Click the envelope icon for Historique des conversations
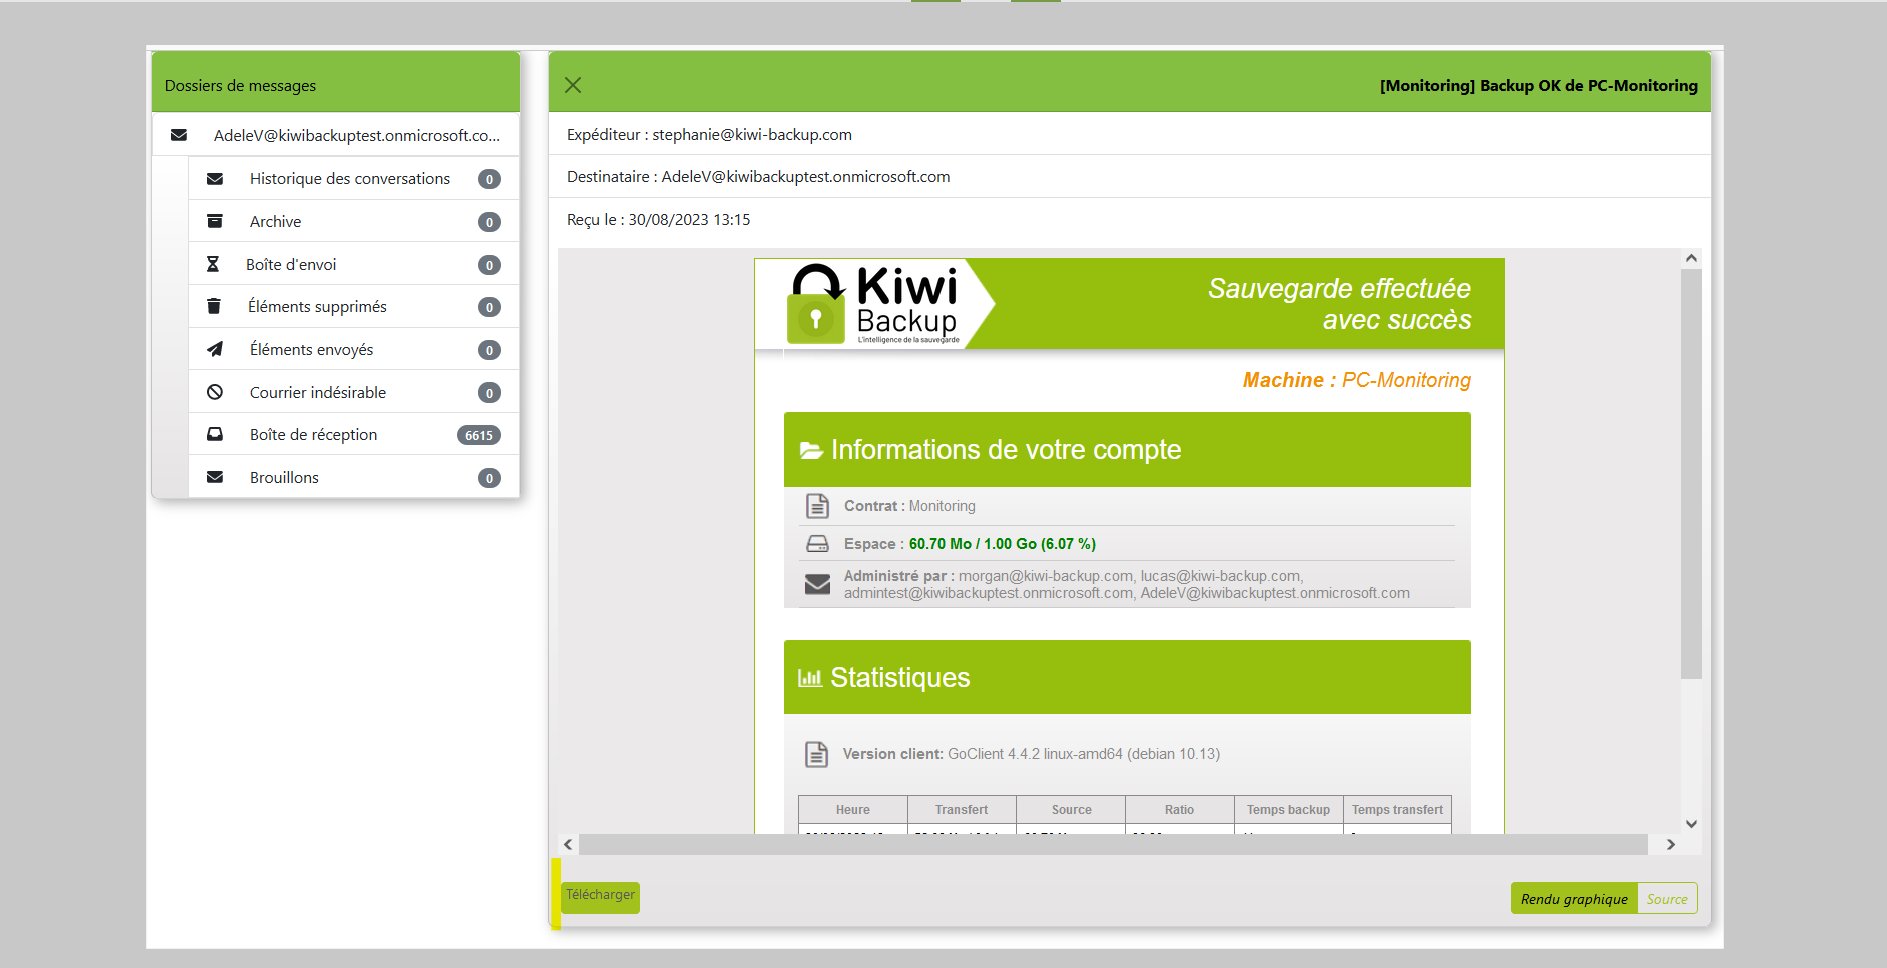1887x968 pixels. coord(215,179)
